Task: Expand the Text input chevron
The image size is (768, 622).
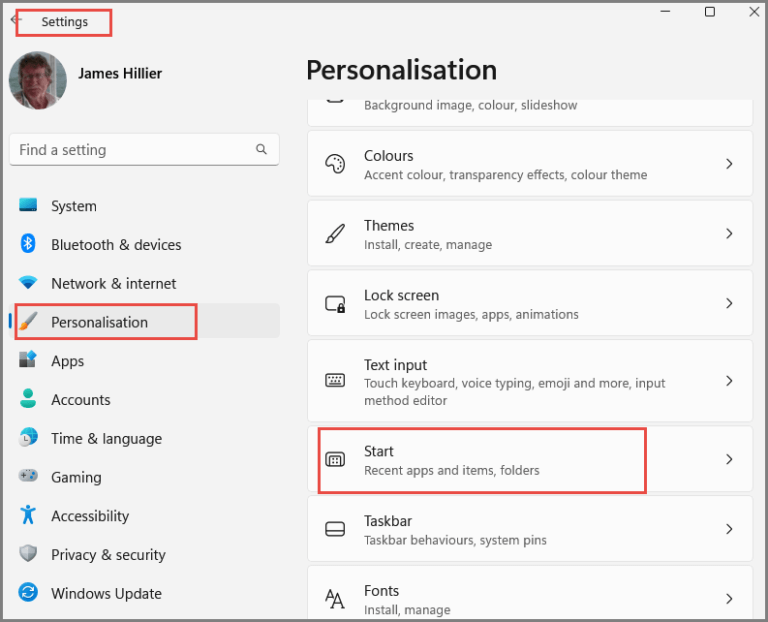Action: [729, 381]
